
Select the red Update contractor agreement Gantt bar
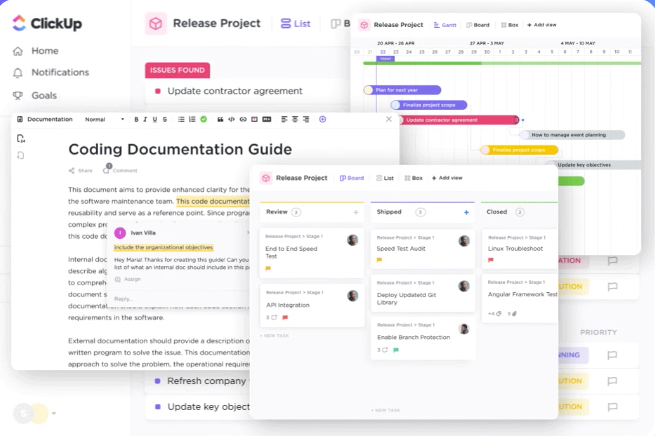[x=459, y=120]
